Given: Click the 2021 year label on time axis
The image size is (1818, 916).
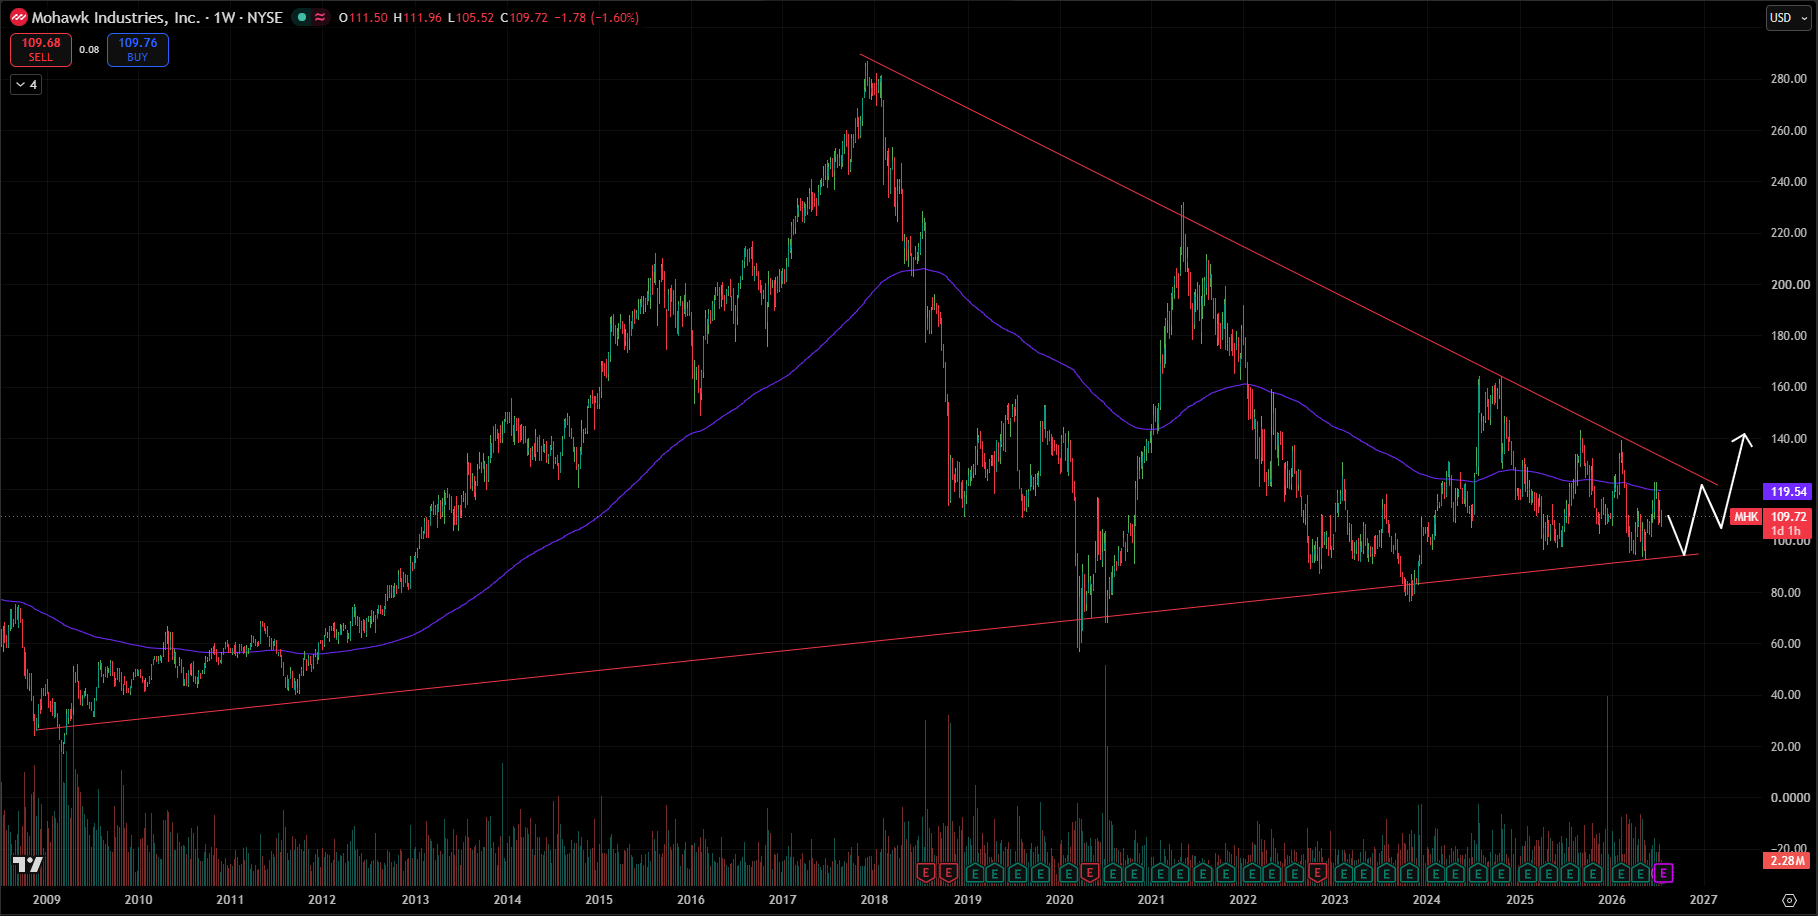Looking at the screenshot, I should [x=1151, y=900].
